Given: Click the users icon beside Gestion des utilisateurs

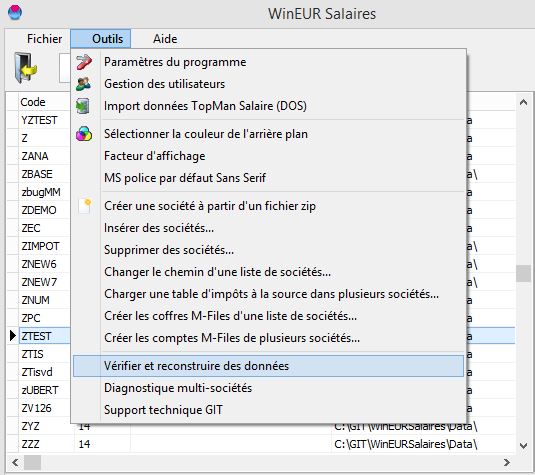Looking at the screenshot, I should point(84,84).
